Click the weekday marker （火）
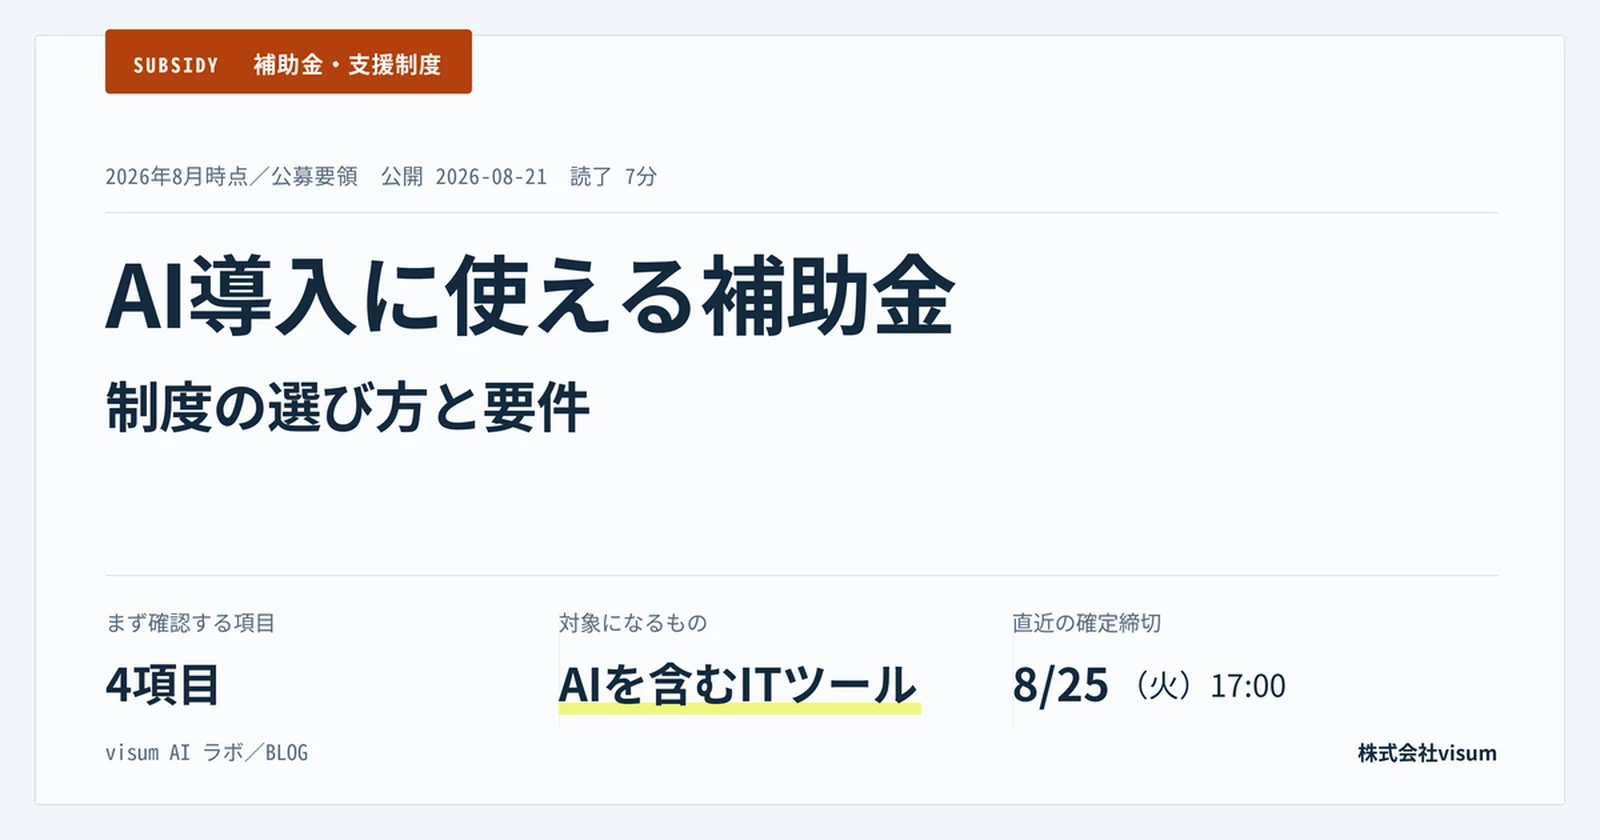 1163,686
